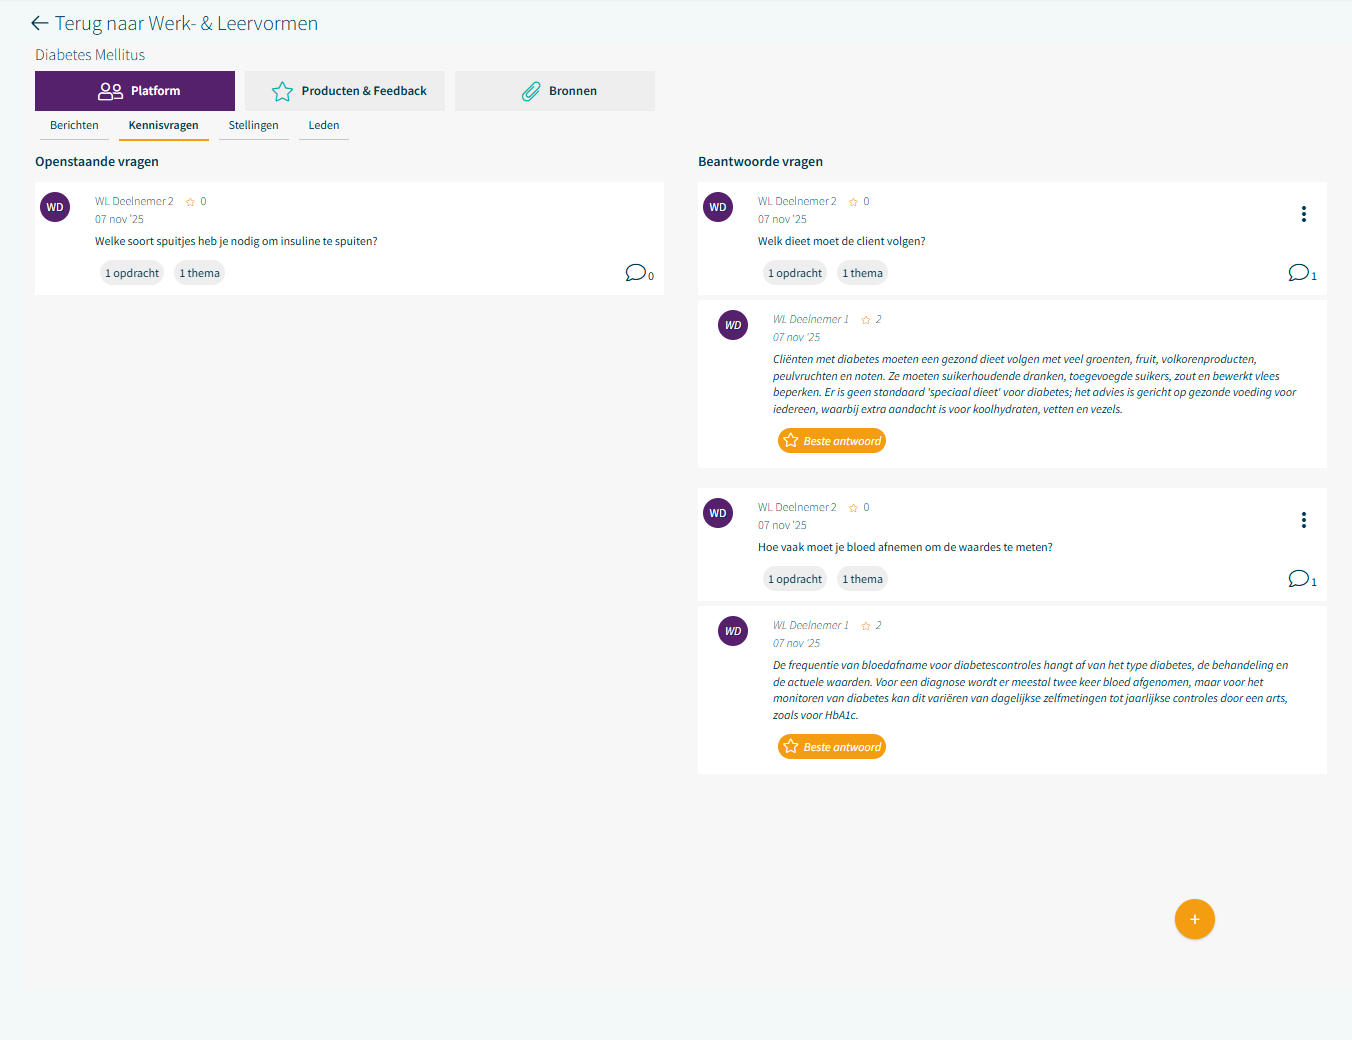The height and width of the screenshot is (1040, 1352).
Task: Open three-dot menu for the dieet question
Action: [1303, 214]
